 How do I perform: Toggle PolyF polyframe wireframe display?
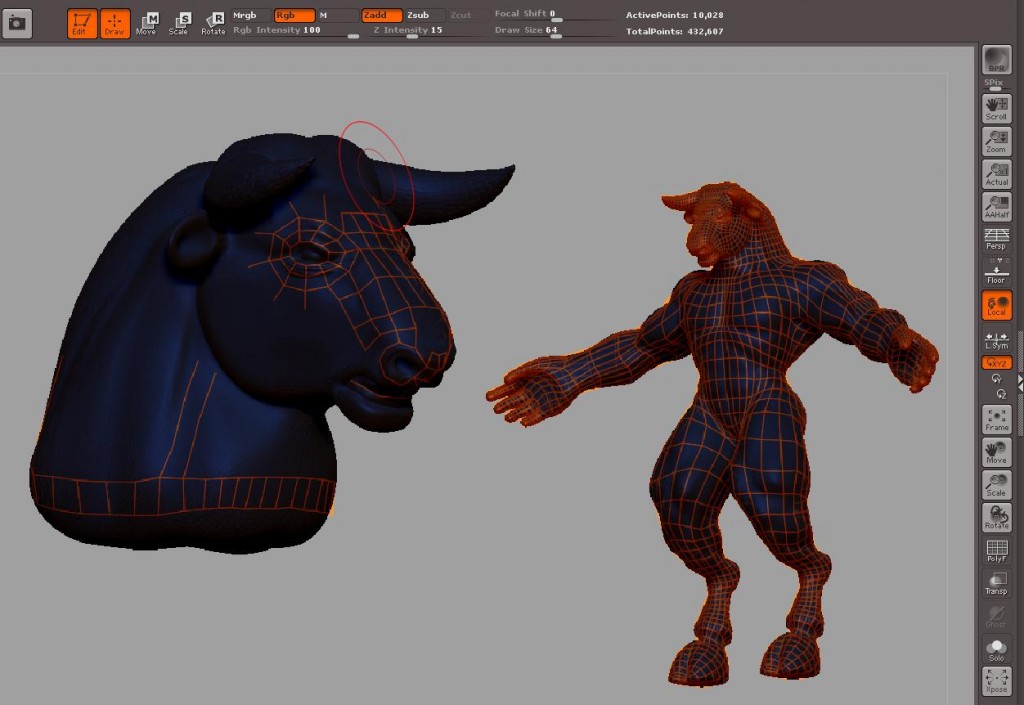tap(996, 551)
